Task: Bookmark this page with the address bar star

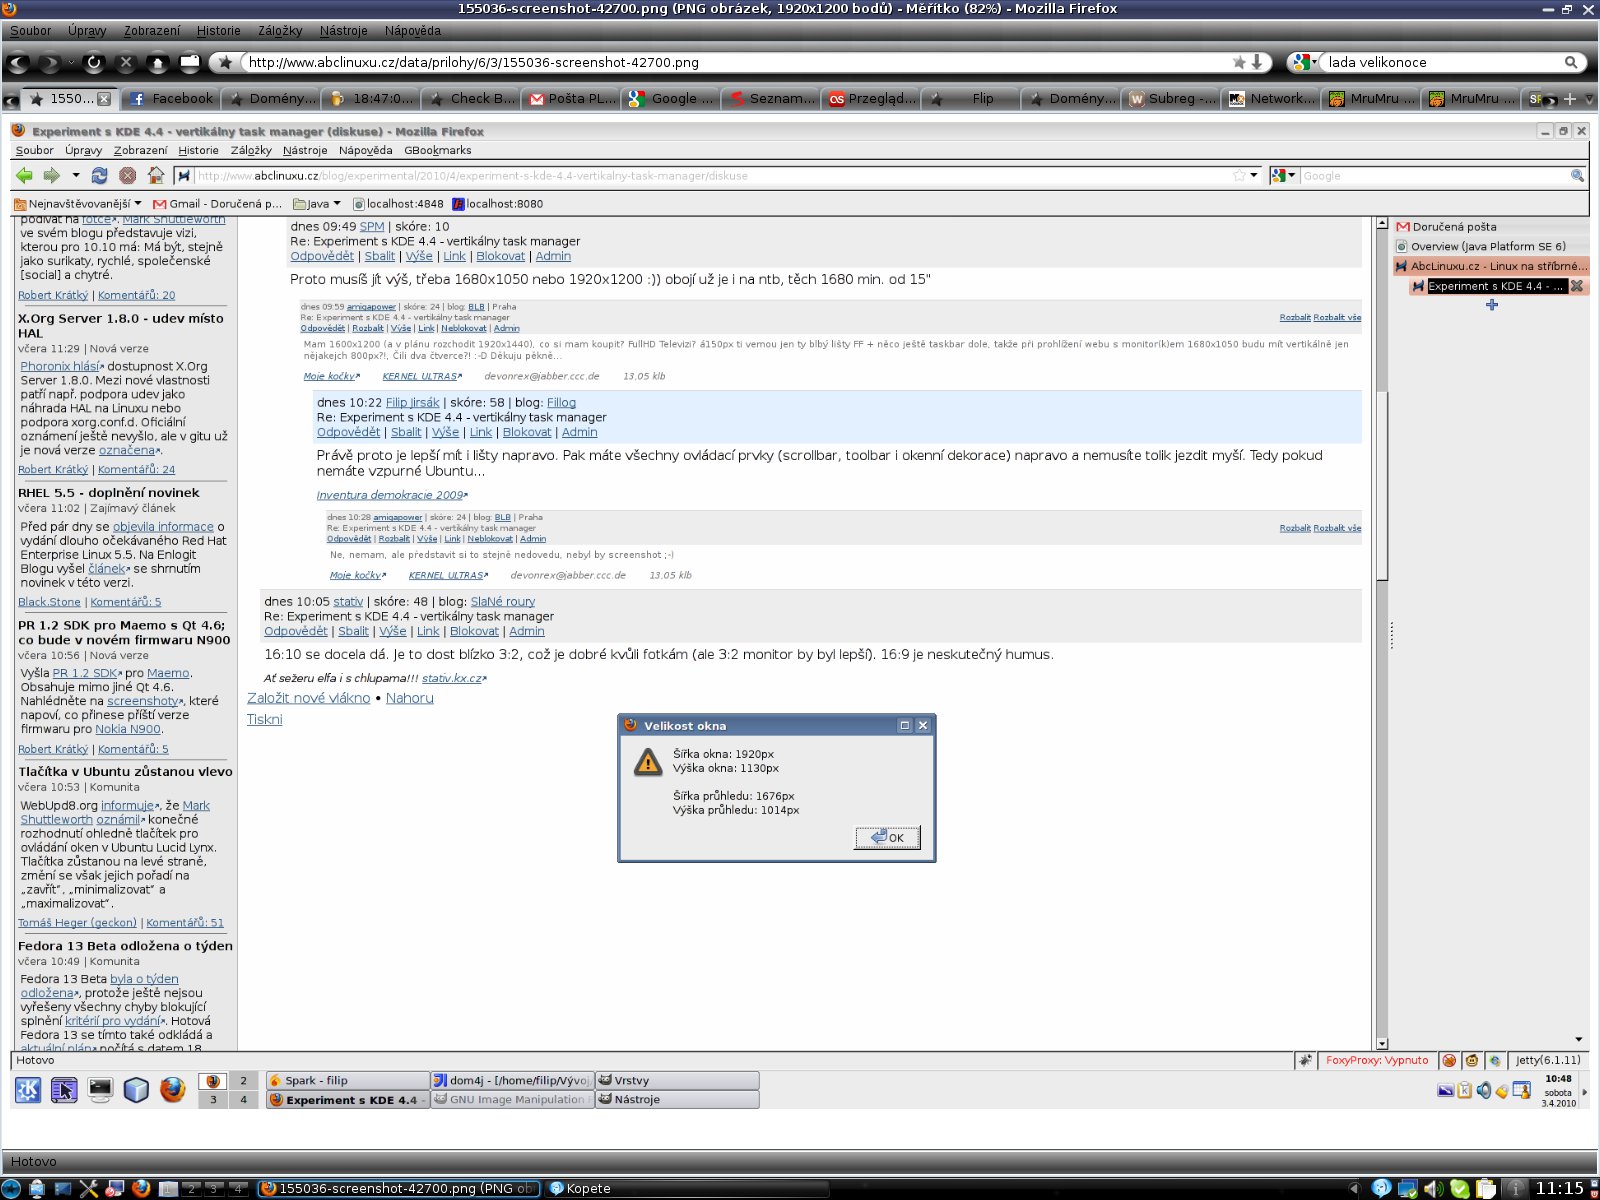Action: (x=1239, y=62)
